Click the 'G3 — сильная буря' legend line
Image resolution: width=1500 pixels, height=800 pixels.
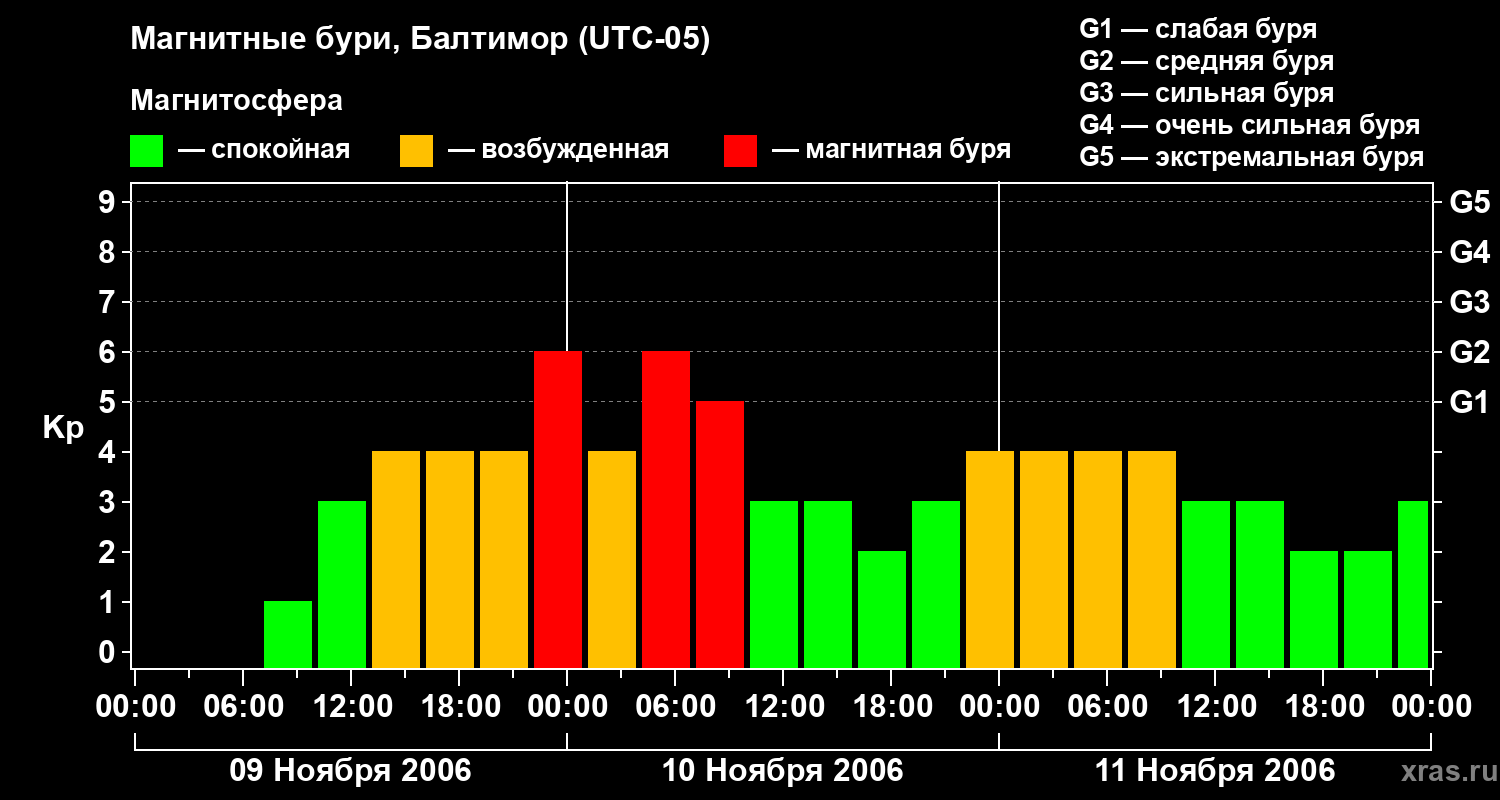coord(1206,93)
